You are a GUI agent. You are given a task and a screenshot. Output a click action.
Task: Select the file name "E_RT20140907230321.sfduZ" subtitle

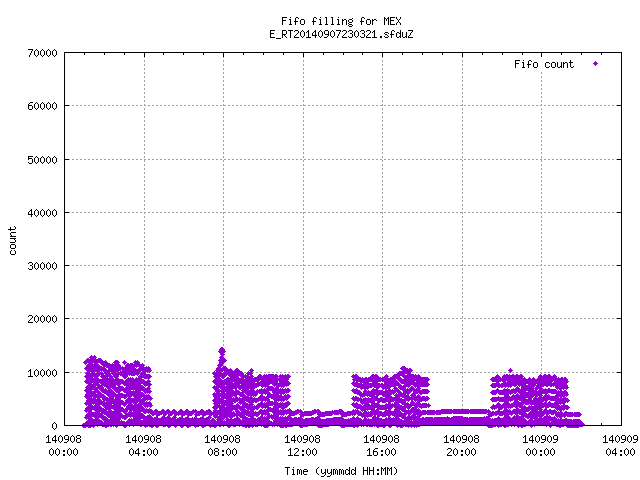point(341,34)
